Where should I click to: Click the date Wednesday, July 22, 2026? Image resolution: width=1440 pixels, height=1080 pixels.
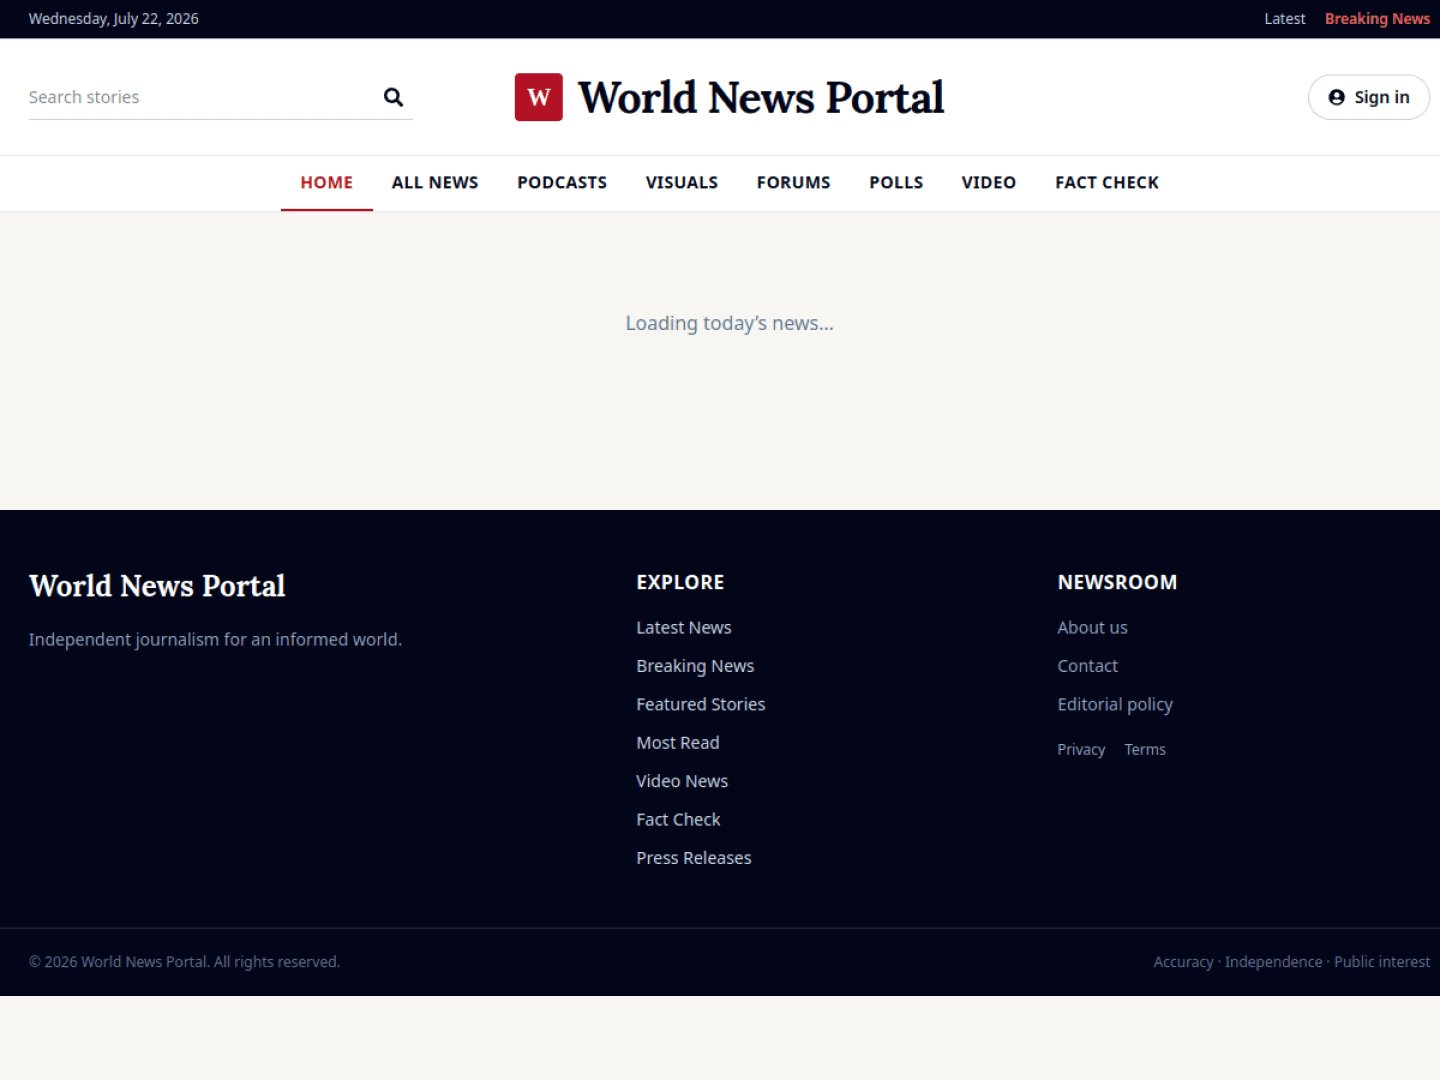[x=114, y=19]
